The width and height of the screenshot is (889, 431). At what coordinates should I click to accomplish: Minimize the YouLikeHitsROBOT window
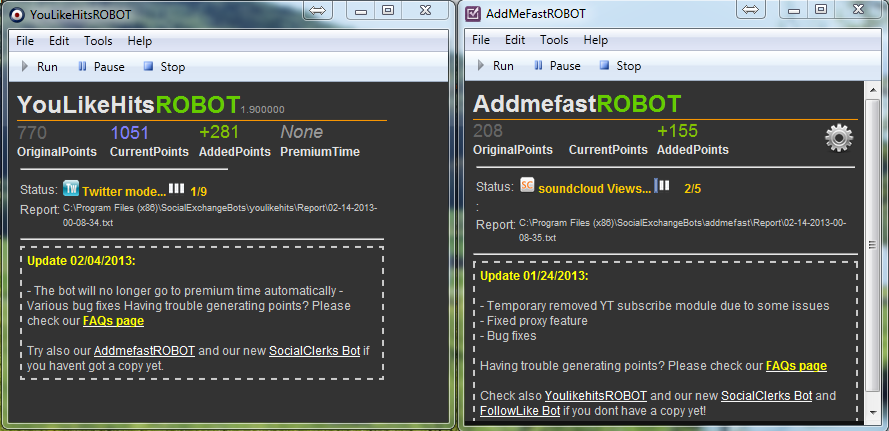click(x=361, y=11)
